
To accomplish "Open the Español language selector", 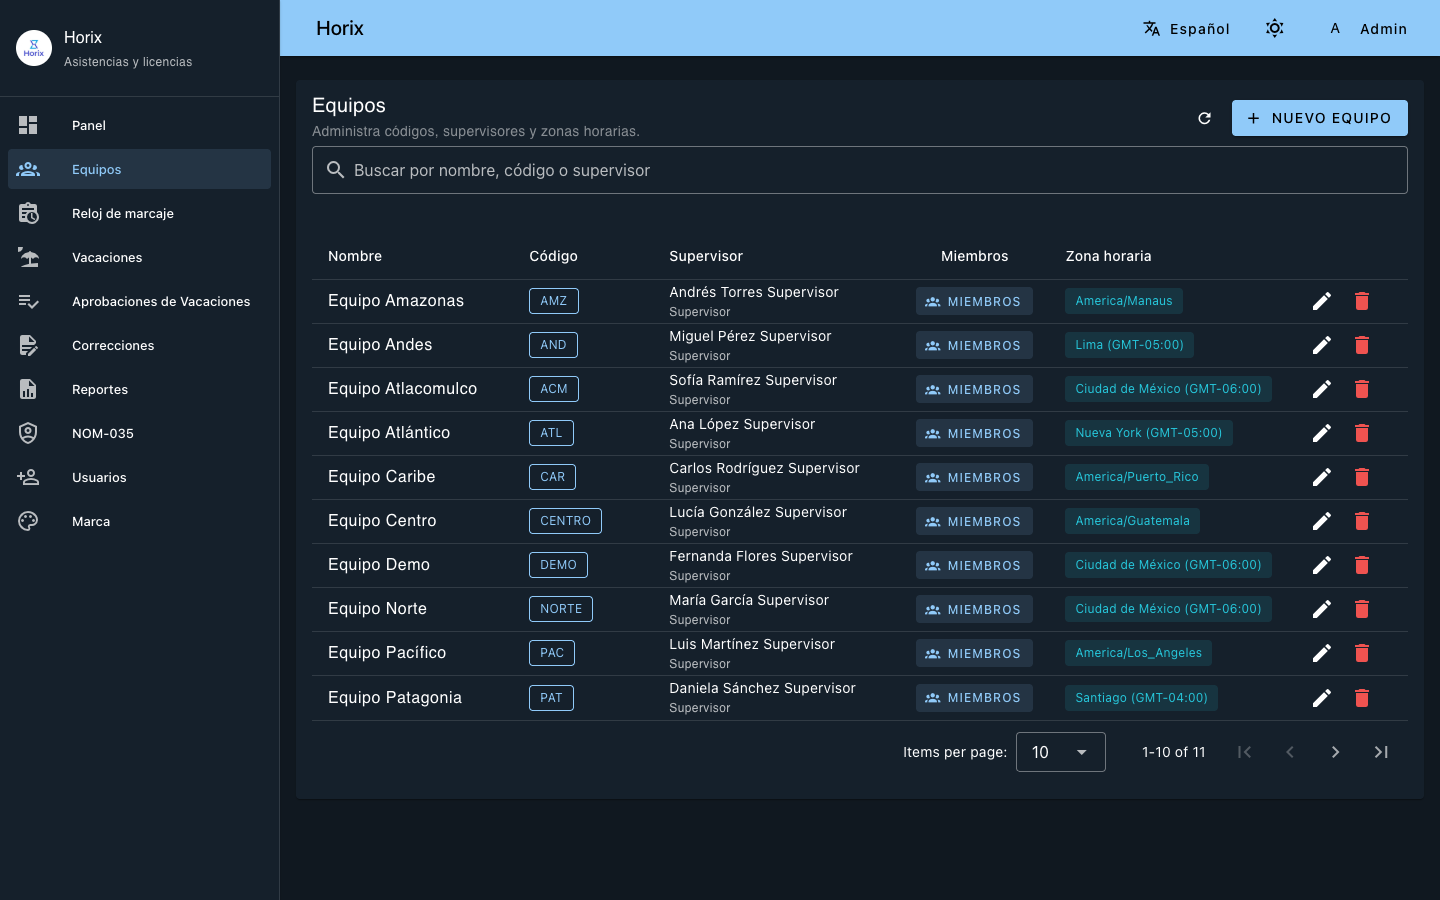I will pos(1186,29).
